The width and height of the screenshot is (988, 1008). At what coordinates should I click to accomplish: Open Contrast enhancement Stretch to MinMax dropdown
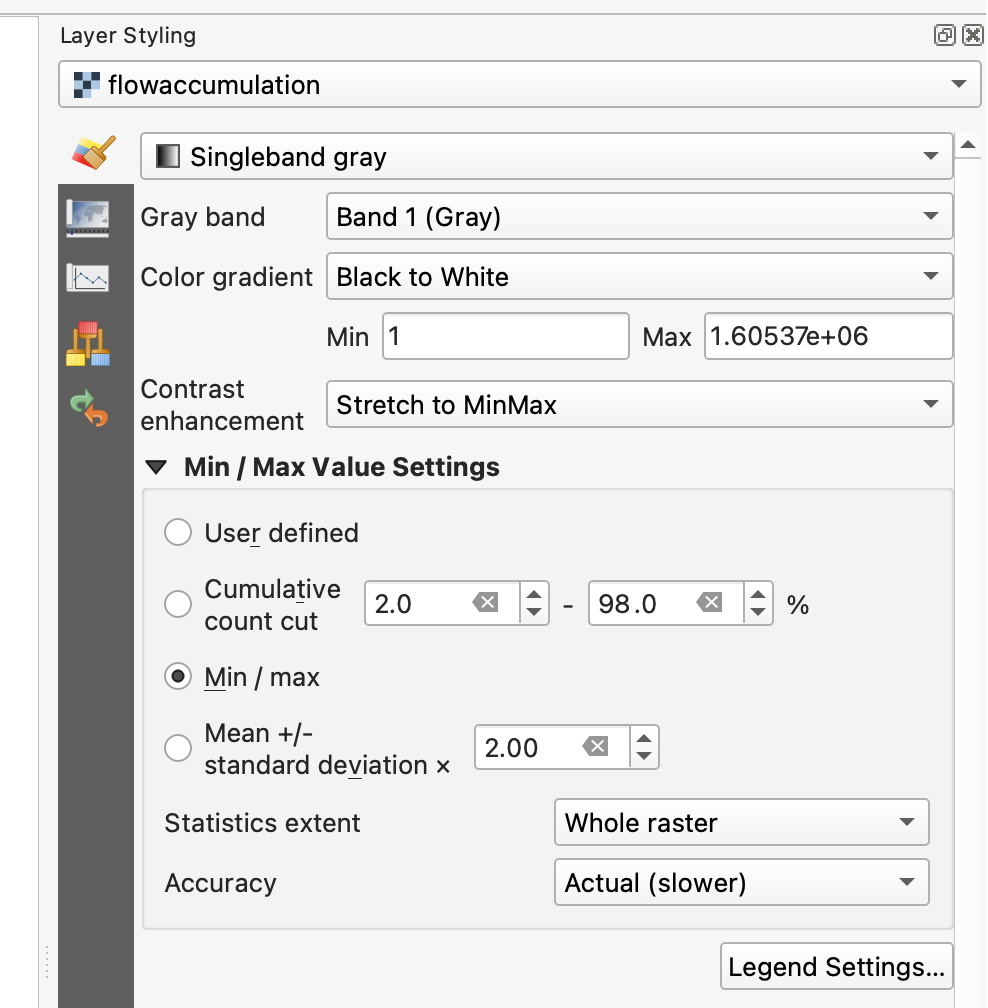pos(639,405)
